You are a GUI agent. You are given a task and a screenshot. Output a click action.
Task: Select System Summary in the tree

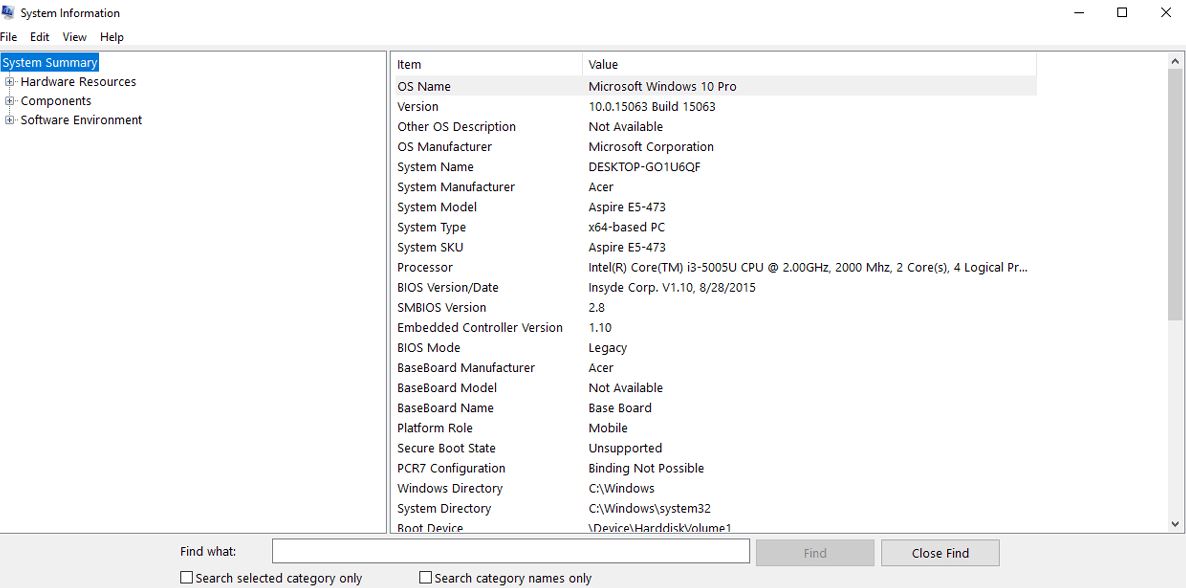pyautogui.click(x=50, y=63)
